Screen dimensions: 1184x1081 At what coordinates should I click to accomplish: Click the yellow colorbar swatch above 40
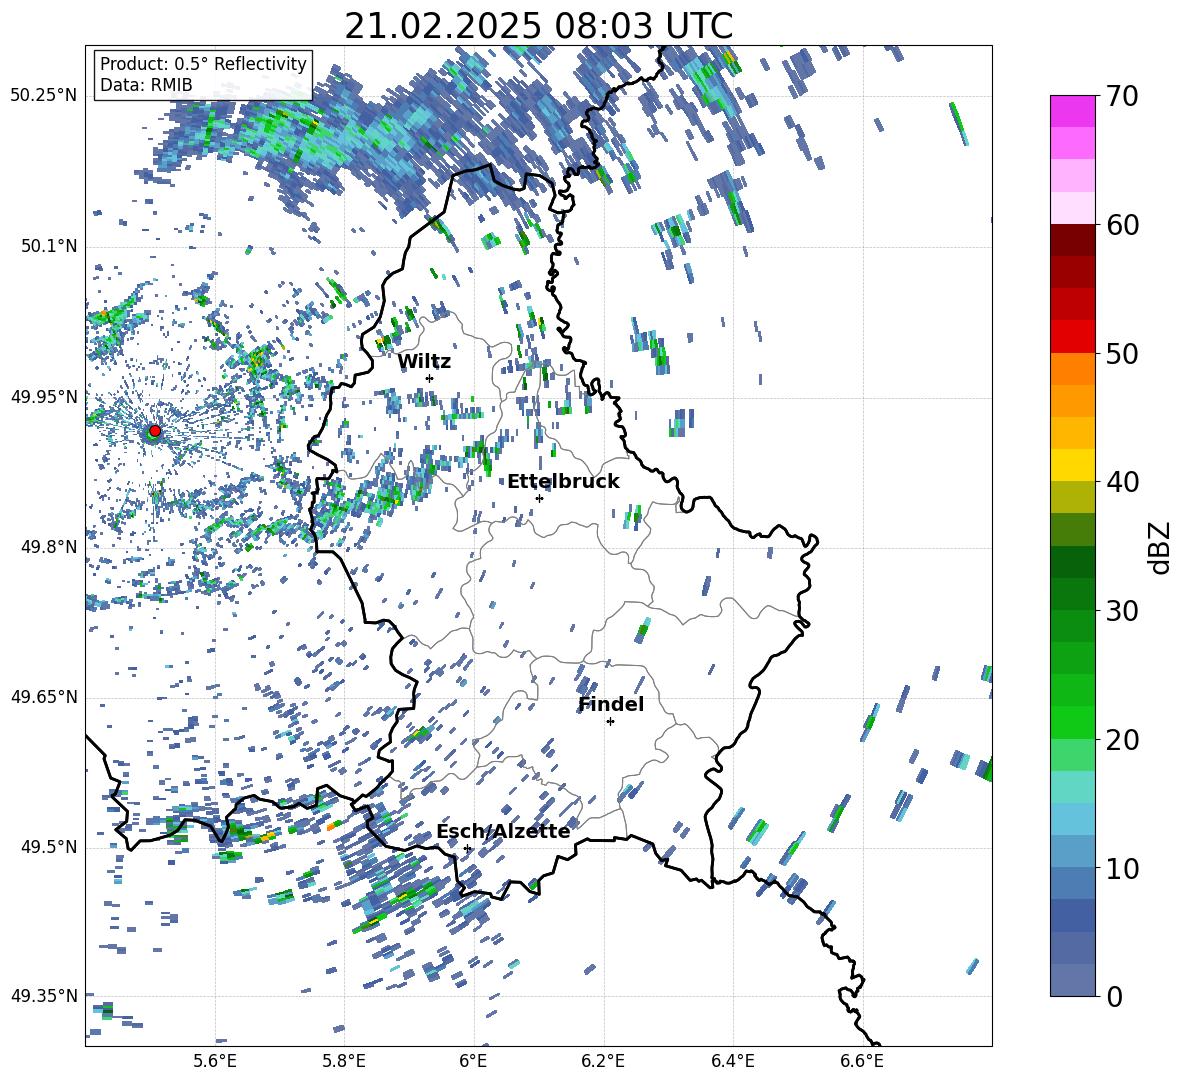tap(1072, 465)
